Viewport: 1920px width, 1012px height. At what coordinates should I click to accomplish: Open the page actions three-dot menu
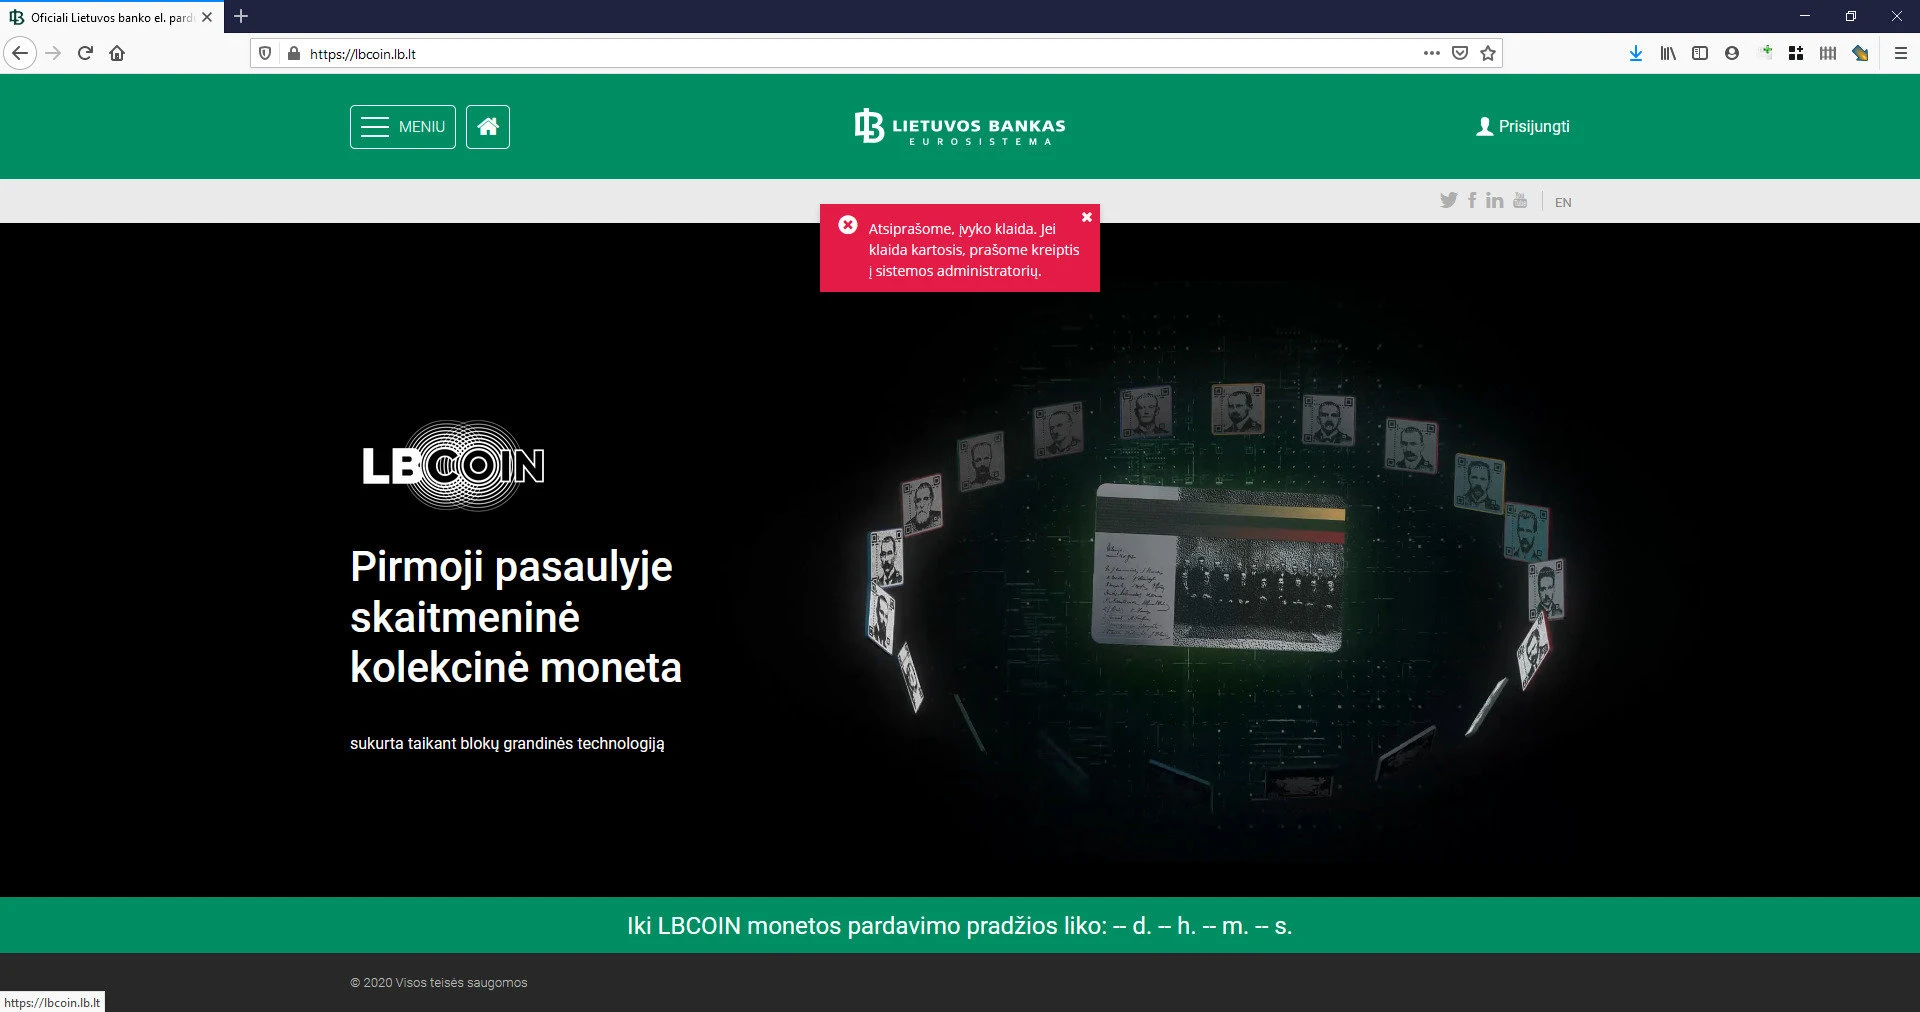[x=1431, y=53]
